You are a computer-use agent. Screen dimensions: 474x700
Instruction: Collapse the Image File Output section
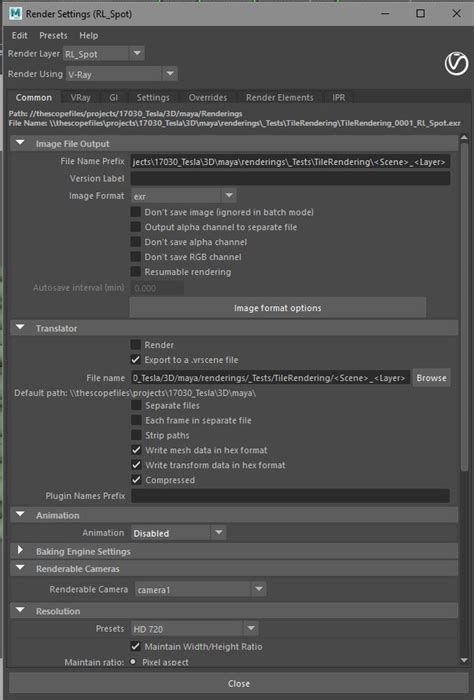(20, 143)
